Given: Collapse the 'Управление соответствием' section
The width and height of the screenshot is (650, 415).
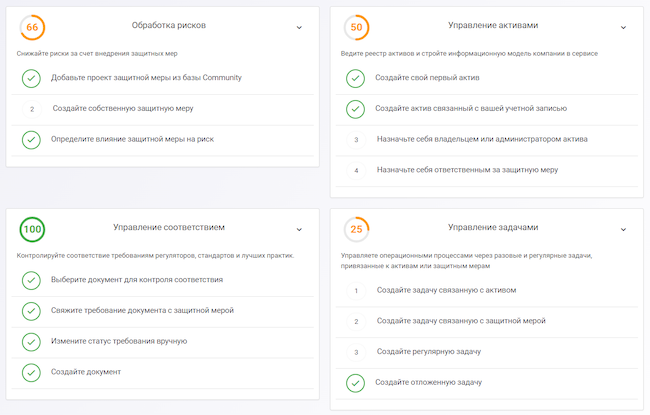Looking at the screenshot, I should pyautogui.click(x=299, y=230).
